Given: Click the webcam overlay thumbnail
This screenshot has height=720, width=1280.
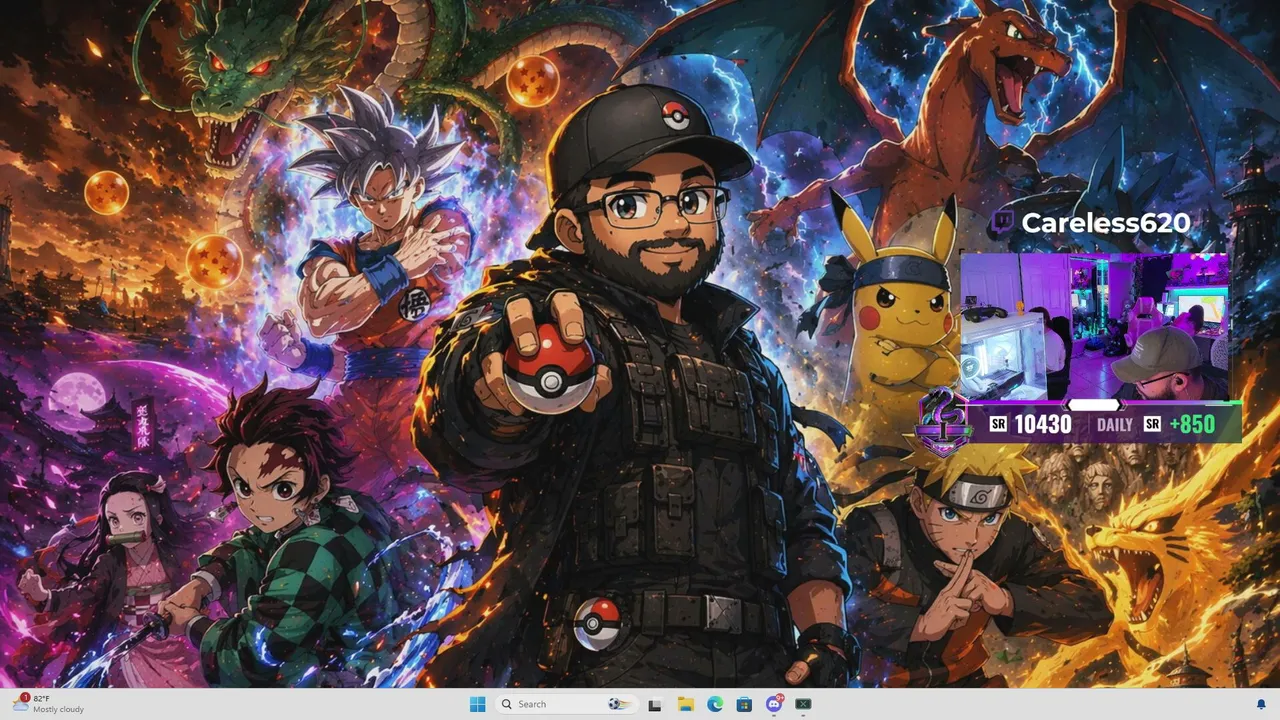Looking at the screenshot, I should pyautogui.click(x=1094, y=326).
